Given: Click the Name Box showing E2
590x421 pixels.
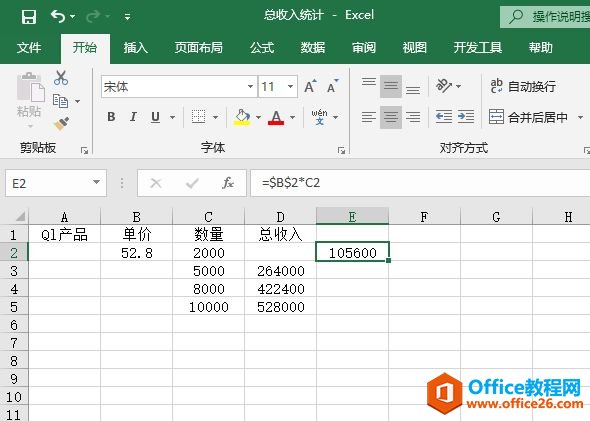Looking at the screenshot, I should click(56, 183).
